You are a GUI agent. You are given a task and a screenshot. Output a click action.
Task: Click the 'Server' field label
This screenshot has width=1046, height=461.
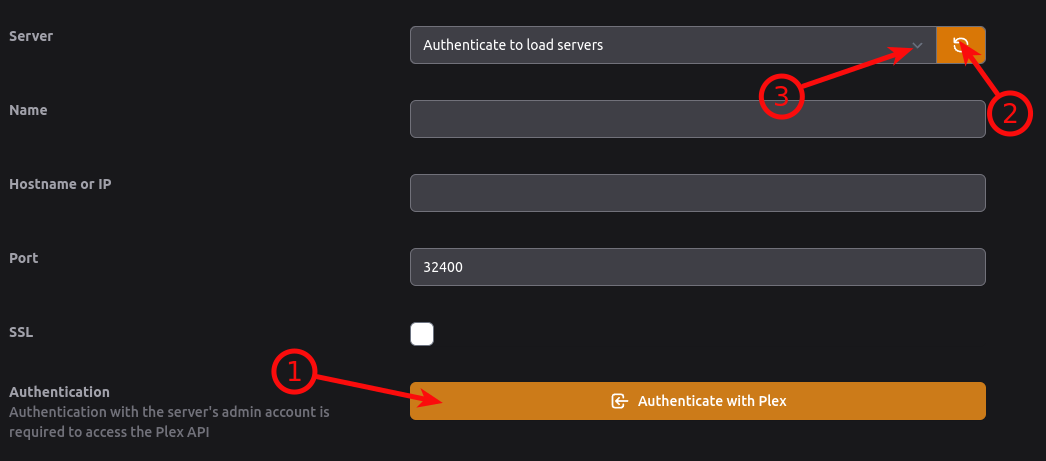[31, 36]
